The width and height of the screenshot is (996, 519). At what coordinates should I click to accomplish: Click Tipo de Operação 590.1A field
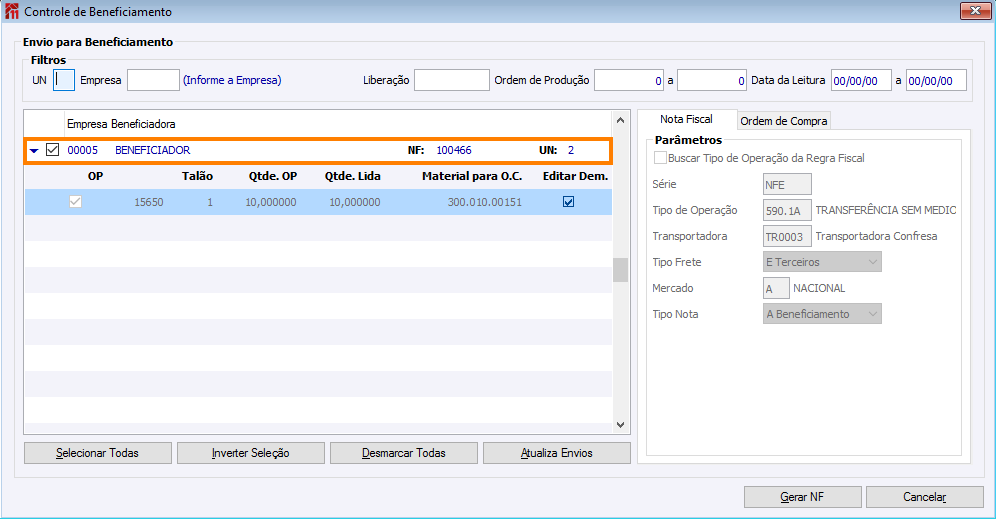[787, 210]
